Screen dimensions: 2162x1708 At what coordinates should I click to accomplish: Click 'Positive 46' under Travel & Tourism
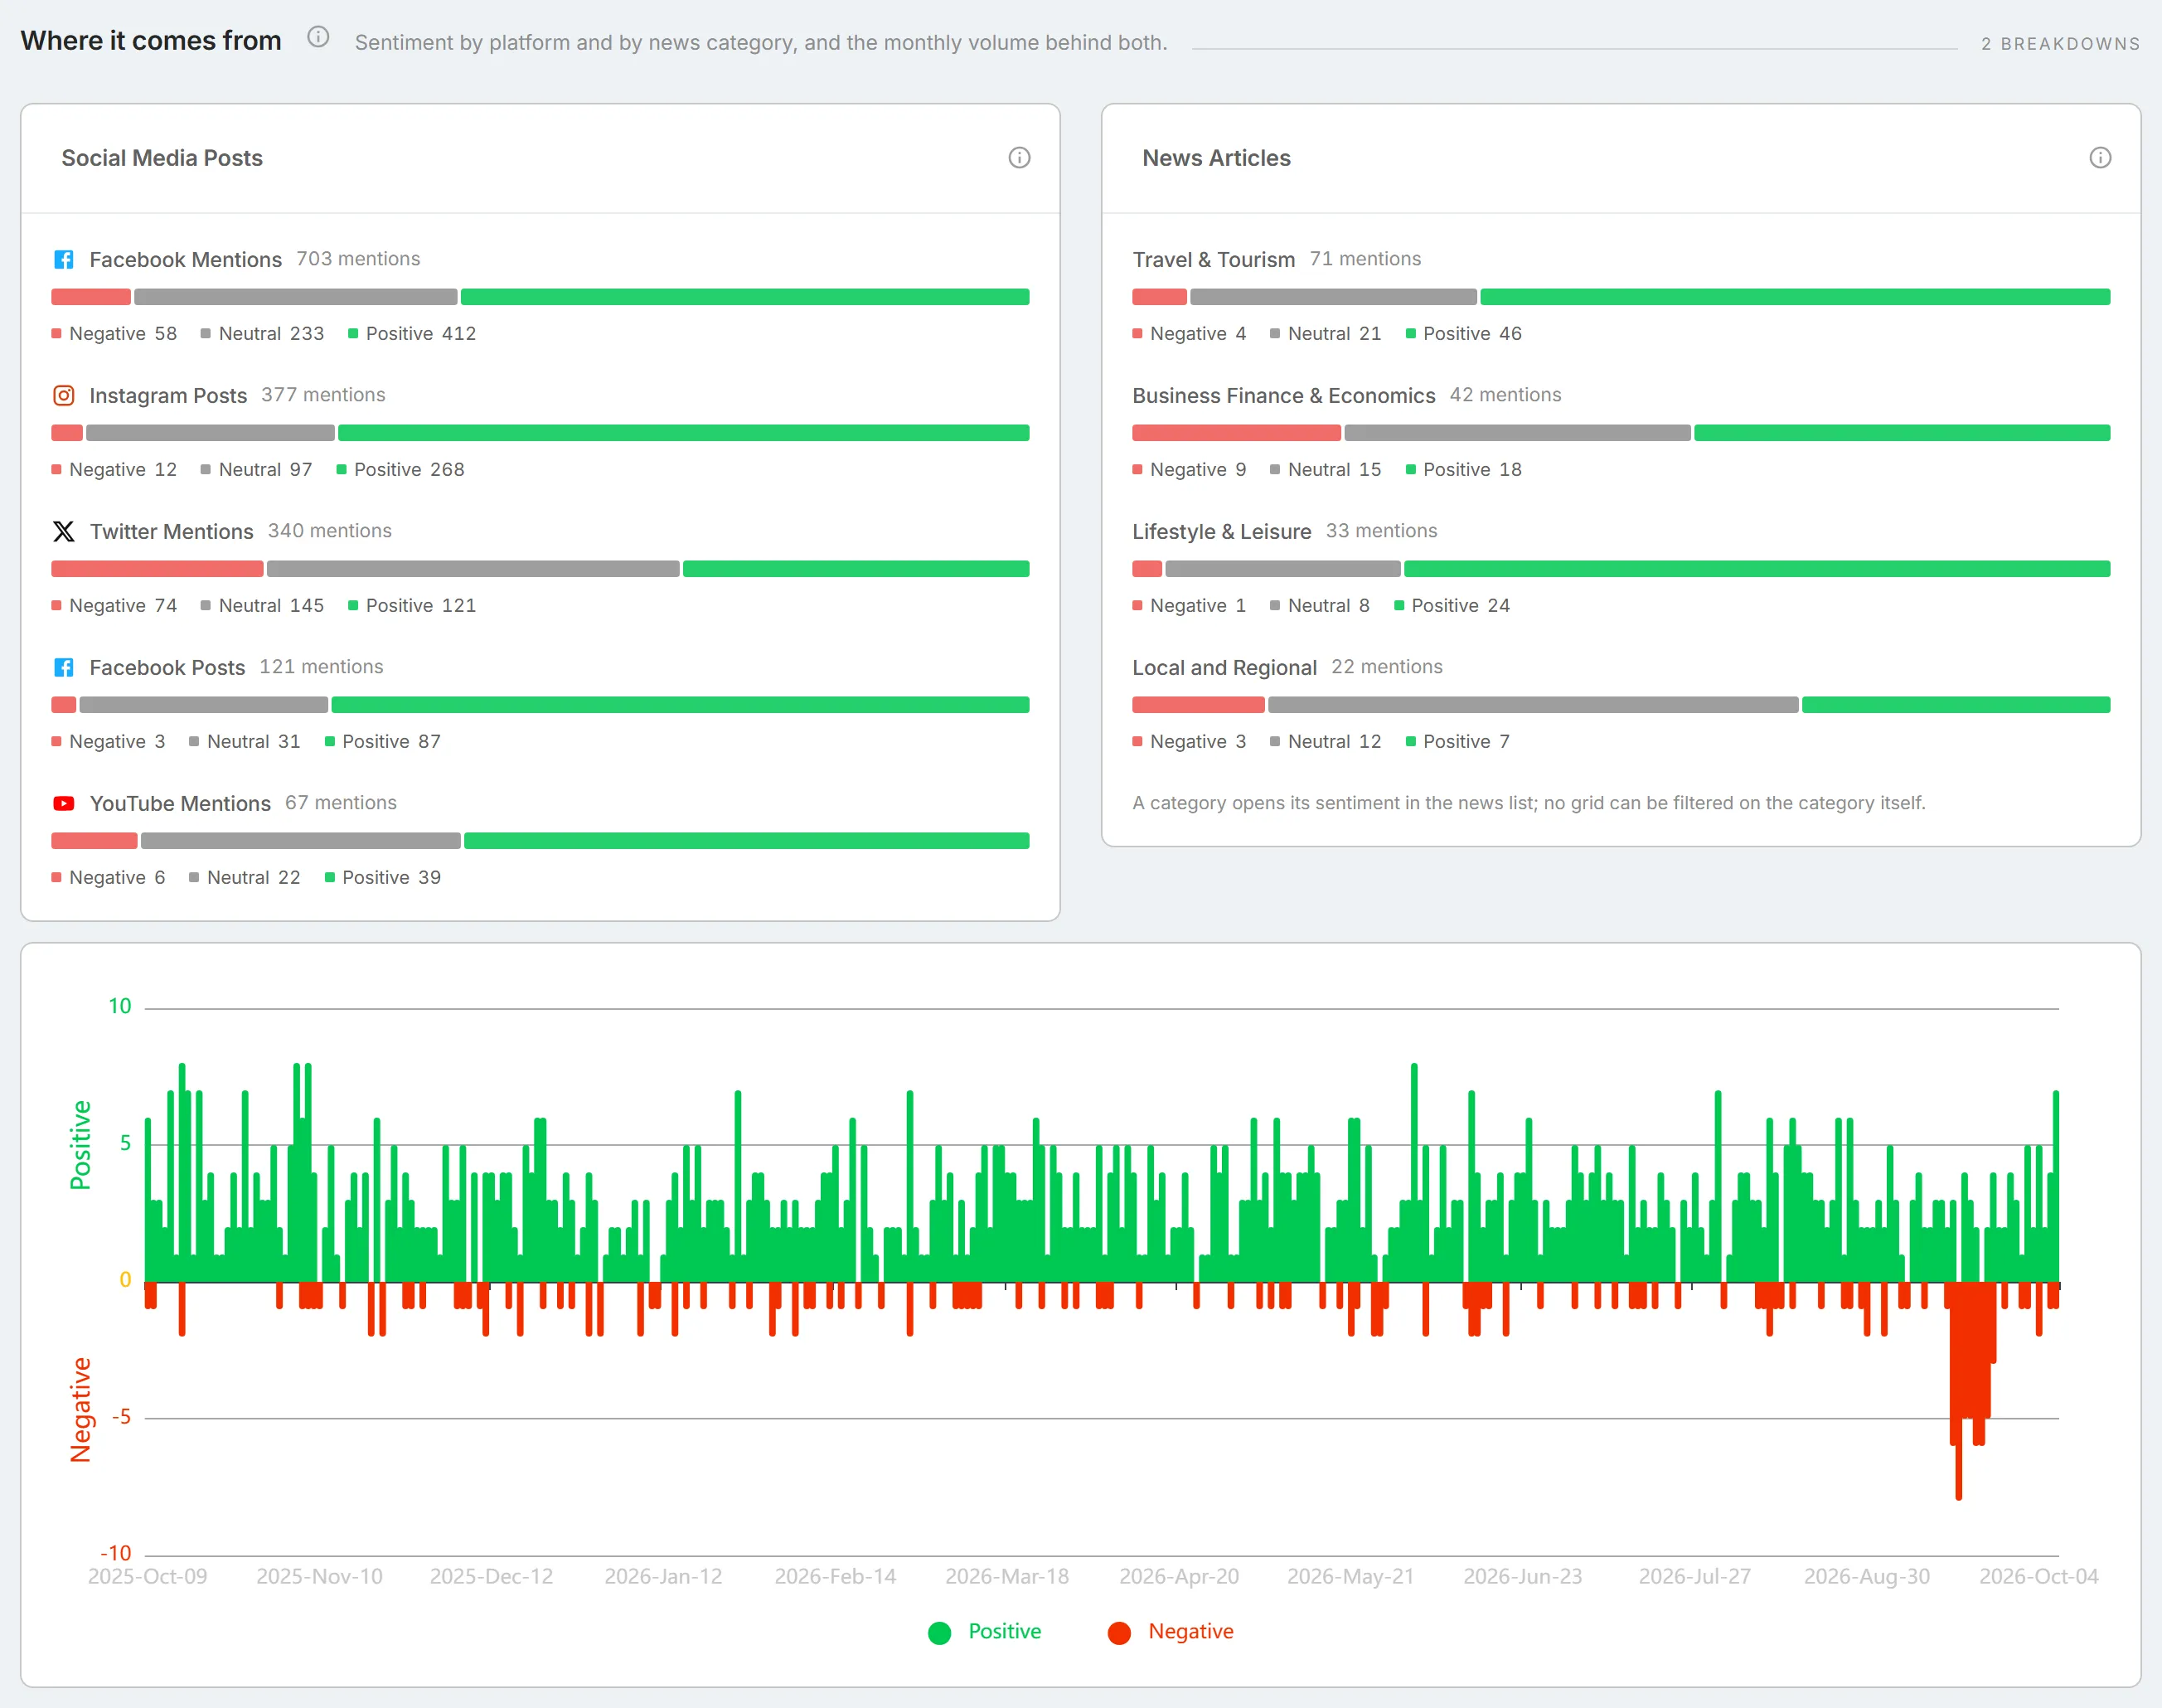[x=1464, y=334]
